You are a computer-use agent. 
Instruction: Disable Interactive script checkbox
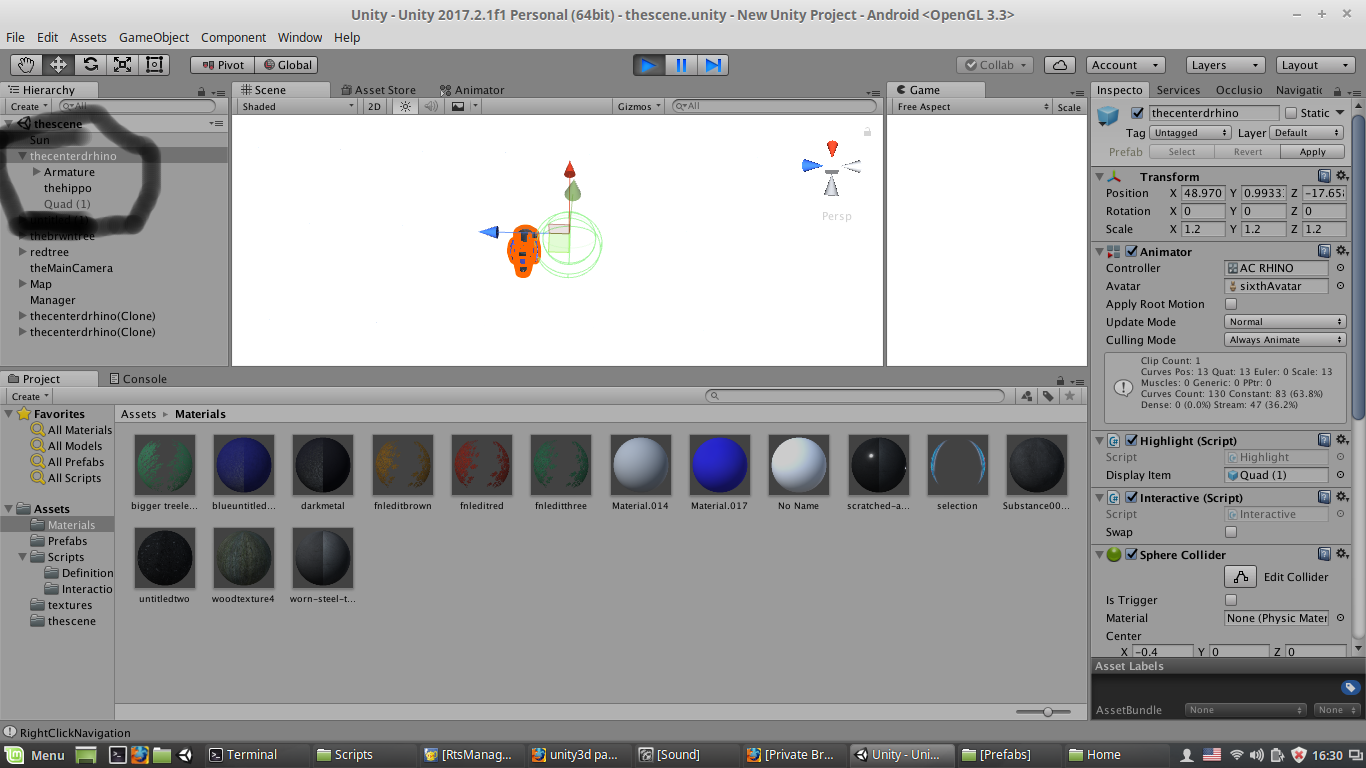[1131, 498]
